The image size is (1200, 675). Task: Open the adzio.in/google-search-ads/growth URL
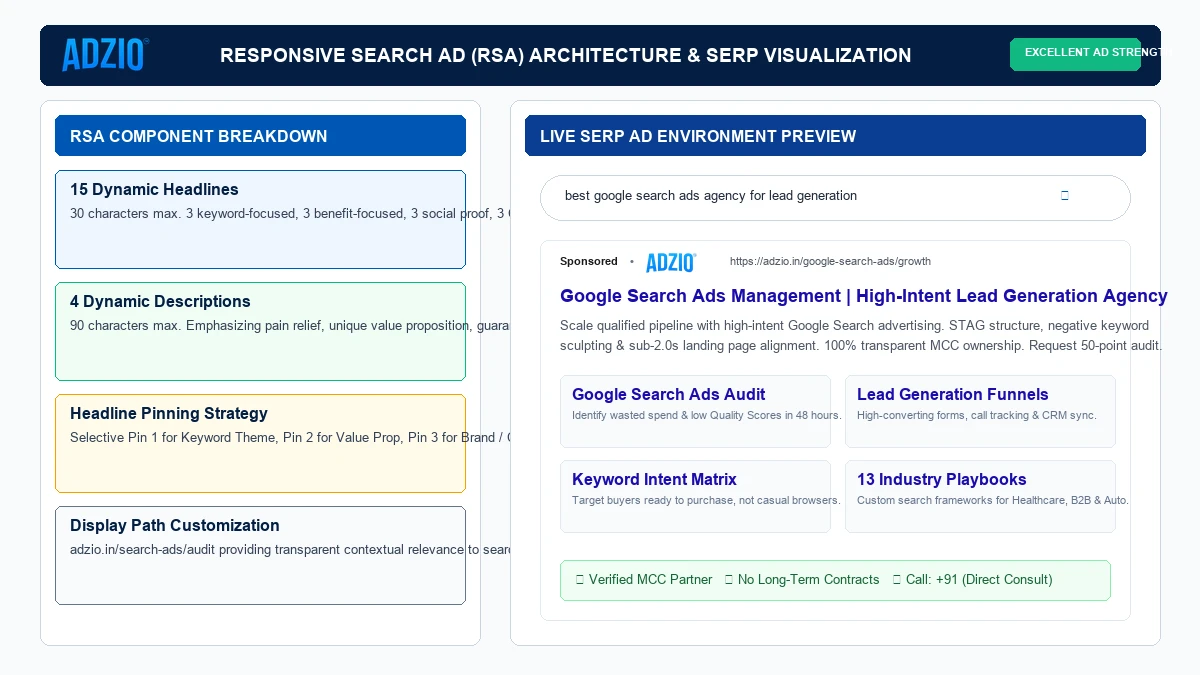tap(830, 262)
